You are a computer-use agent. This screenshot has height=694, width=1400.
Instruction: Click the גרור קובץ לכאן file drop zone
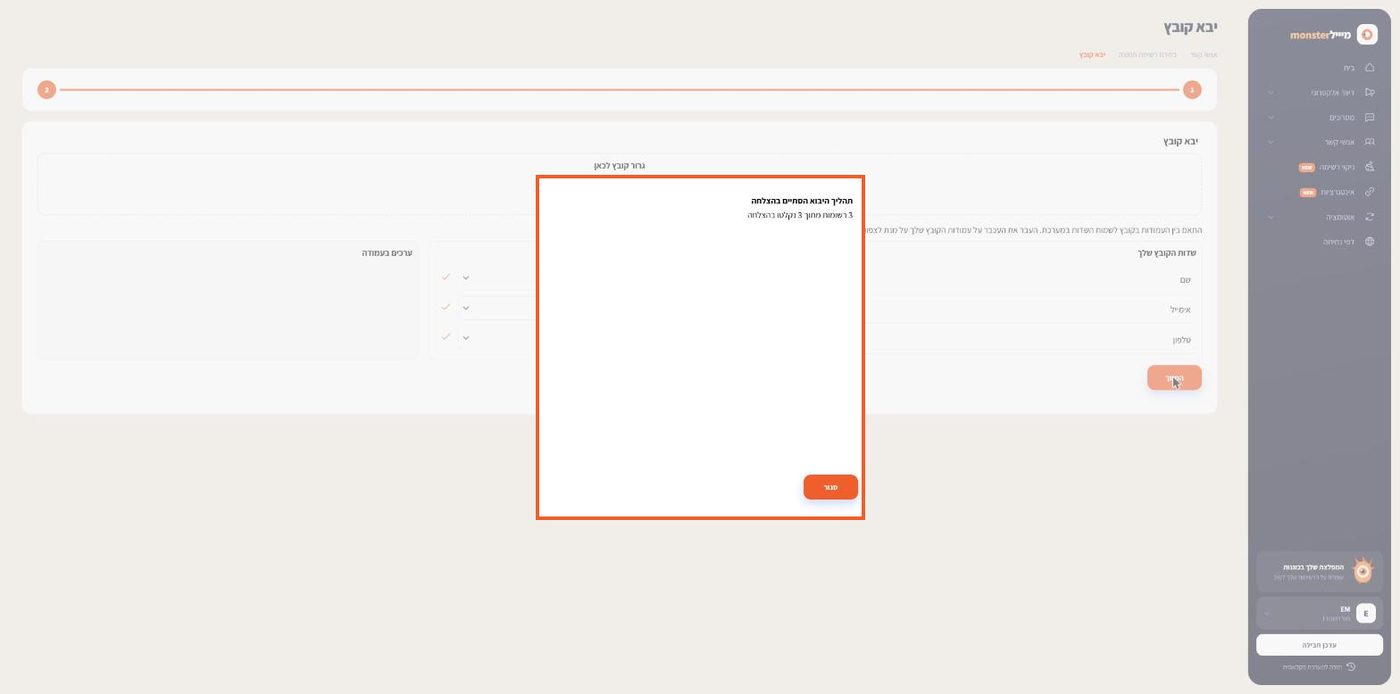(x=619, y=184)
